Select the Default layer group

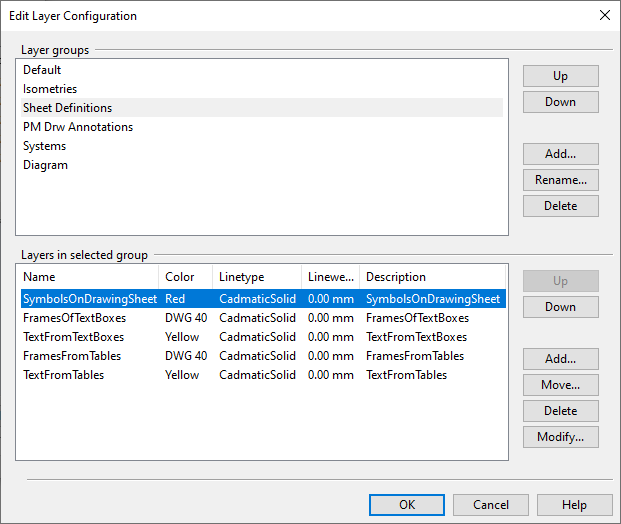tap(42, 70)
